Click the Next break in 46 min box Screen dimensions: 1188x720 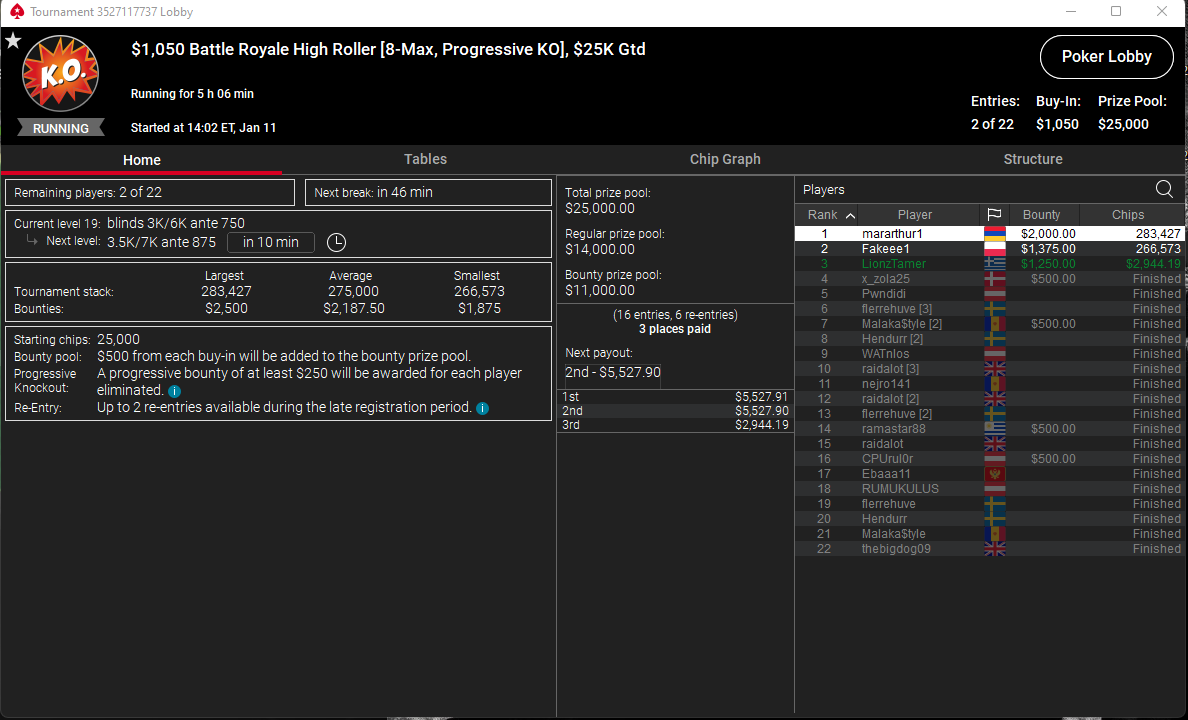[428, 193]
